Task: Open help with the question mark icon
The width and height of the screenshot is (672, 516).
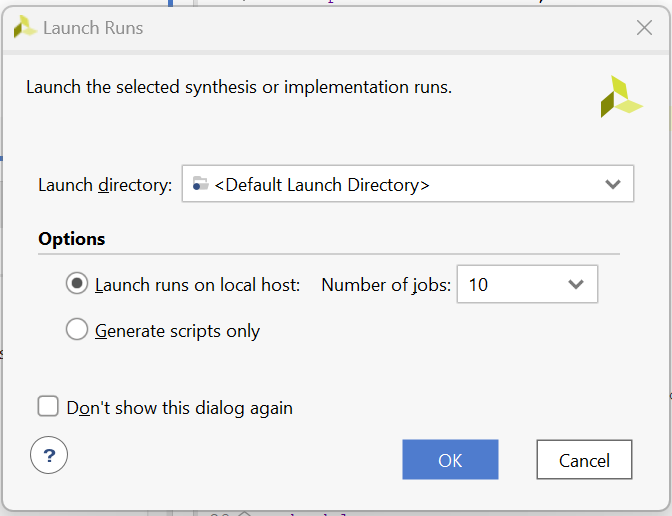Action: (x=49, y=455)
